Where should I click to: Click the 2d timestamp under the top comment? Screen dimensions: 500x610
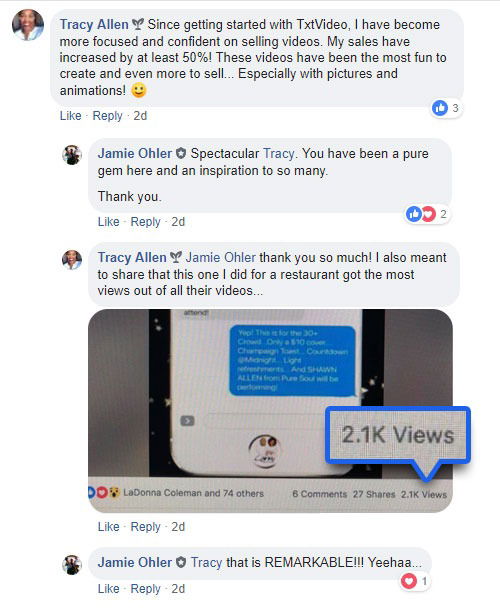coord(140,116)
